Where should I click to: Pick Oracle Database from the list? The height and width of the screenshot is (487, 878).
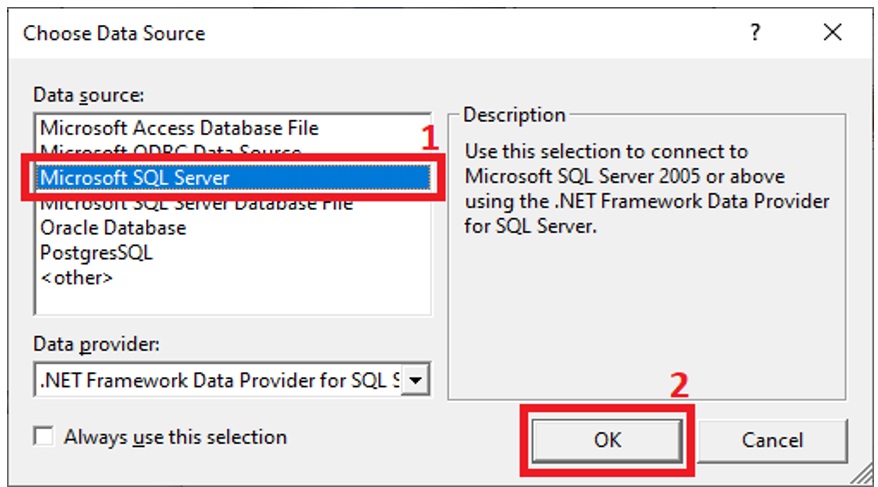[x=113, y=228]
